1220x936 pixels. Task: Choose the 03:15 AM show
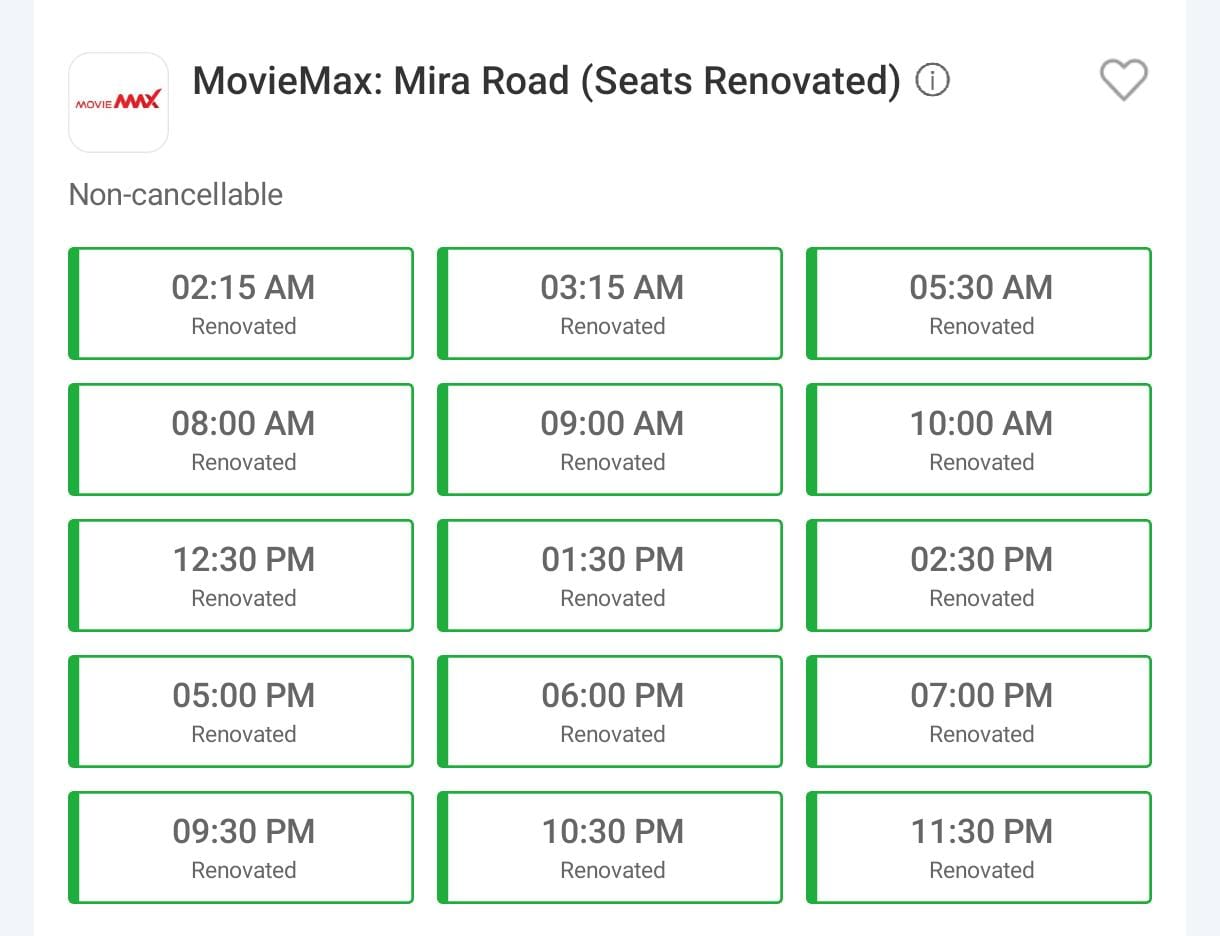611,303
